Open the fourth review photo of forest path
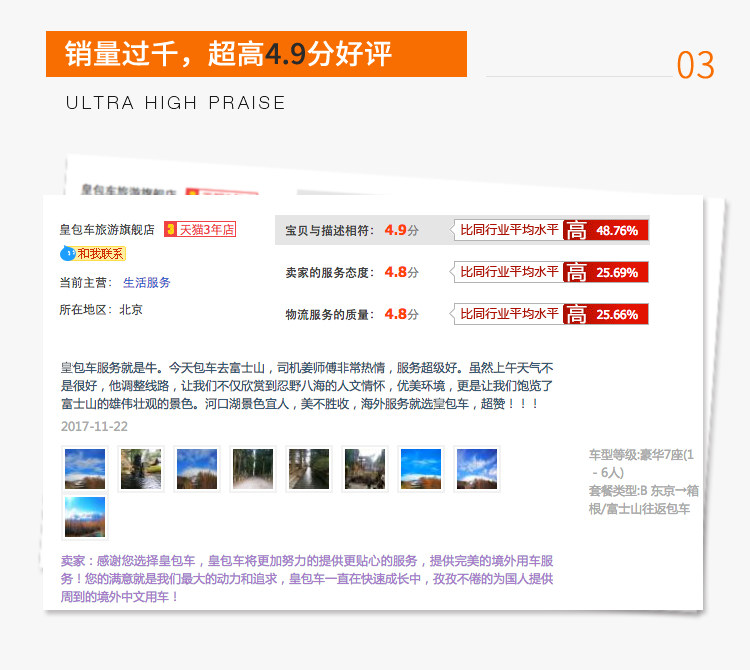Image resolution: width=750 pixels, height=670 pixels. (x=253, y=469)
